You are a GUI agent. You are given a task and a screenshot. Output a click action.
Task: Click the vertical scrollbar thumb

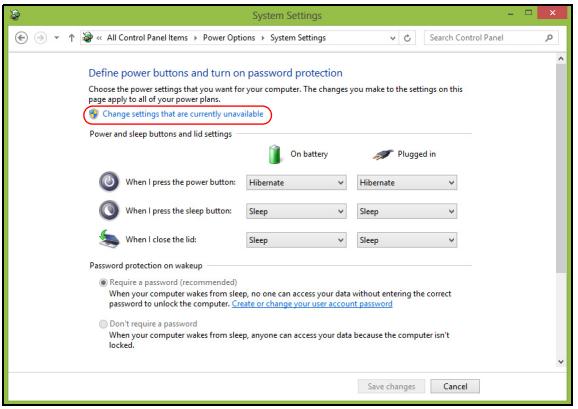coord(561,168)
